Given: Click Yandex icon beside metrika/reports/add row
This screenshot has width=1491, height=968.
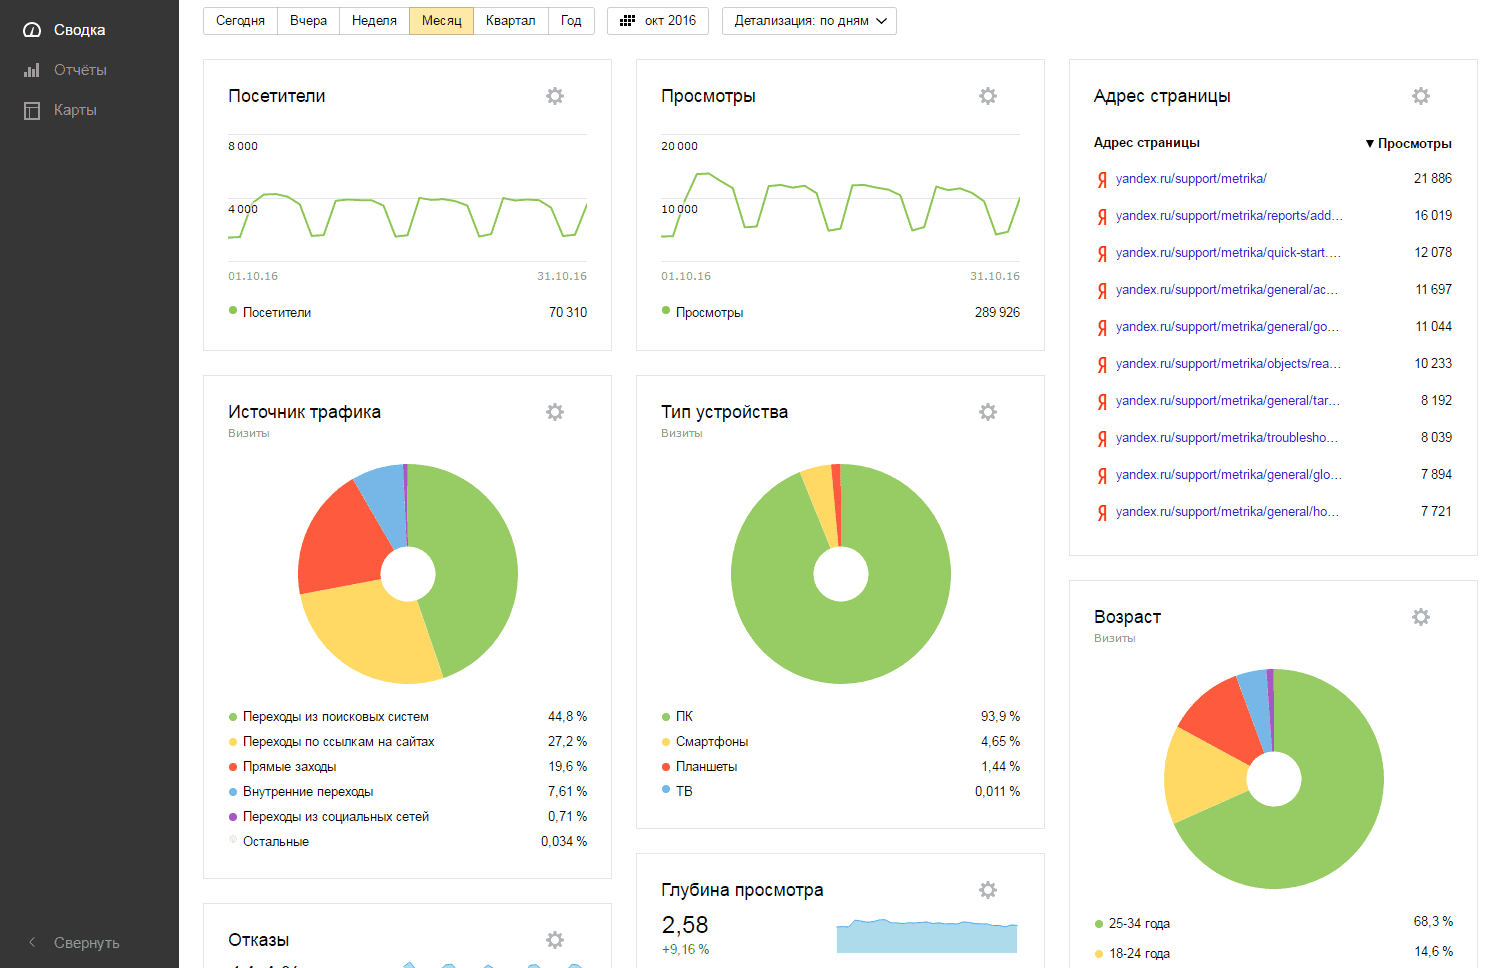Looking at the screenshot, I should tap(1102, 216).
